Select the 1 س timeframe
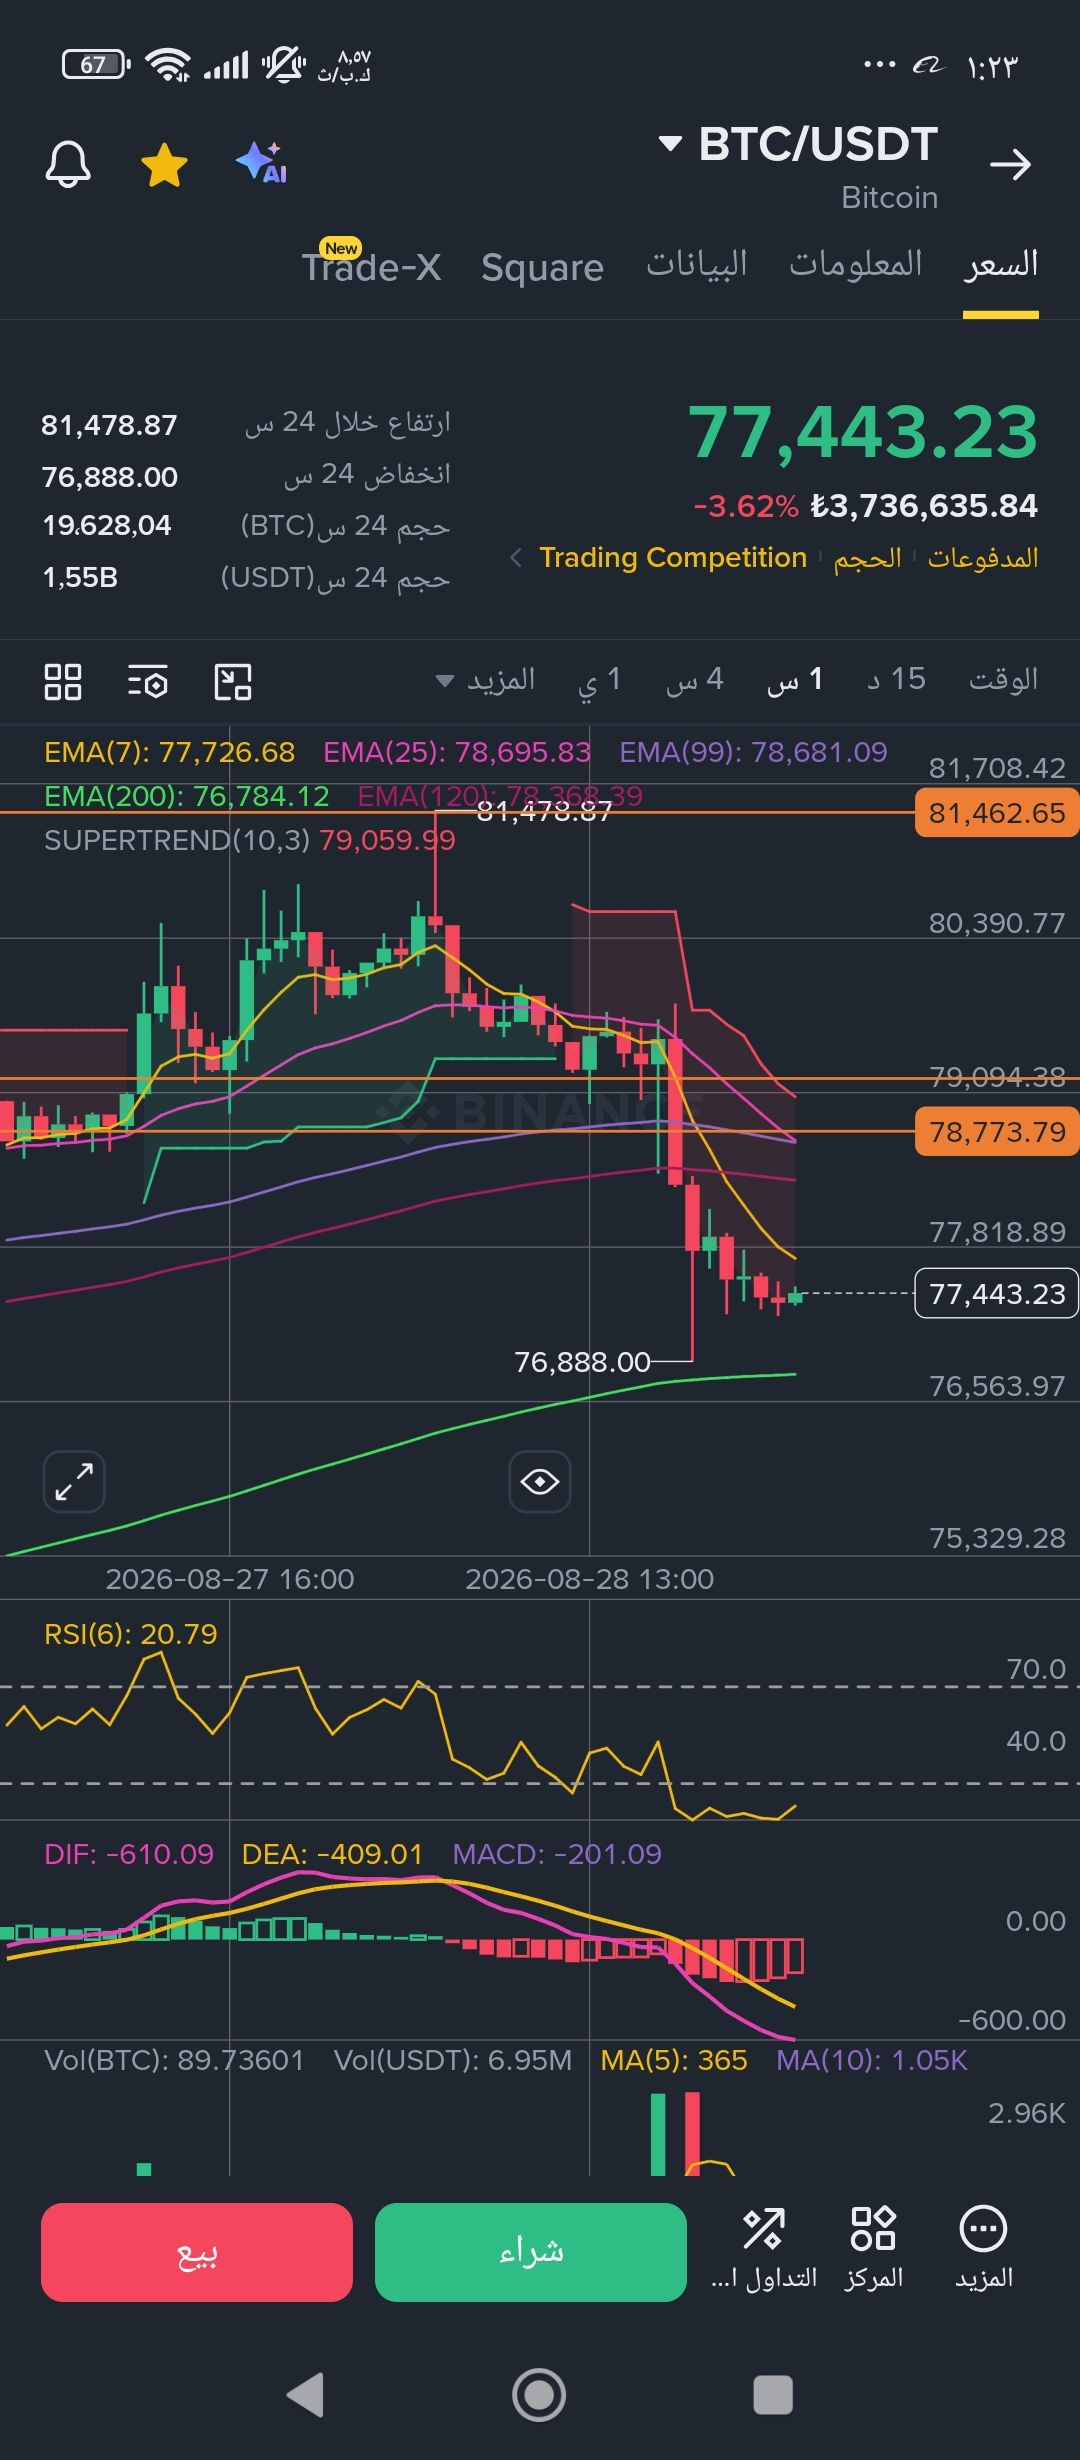 click(x=795, y=680)
